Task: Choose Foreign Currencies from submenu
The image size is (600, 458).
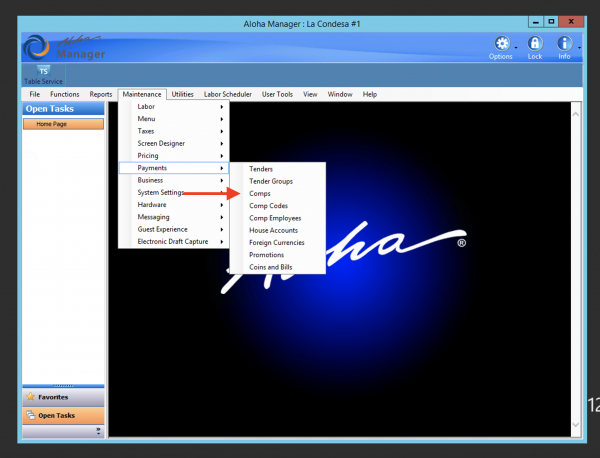Action: coord(278,242)
